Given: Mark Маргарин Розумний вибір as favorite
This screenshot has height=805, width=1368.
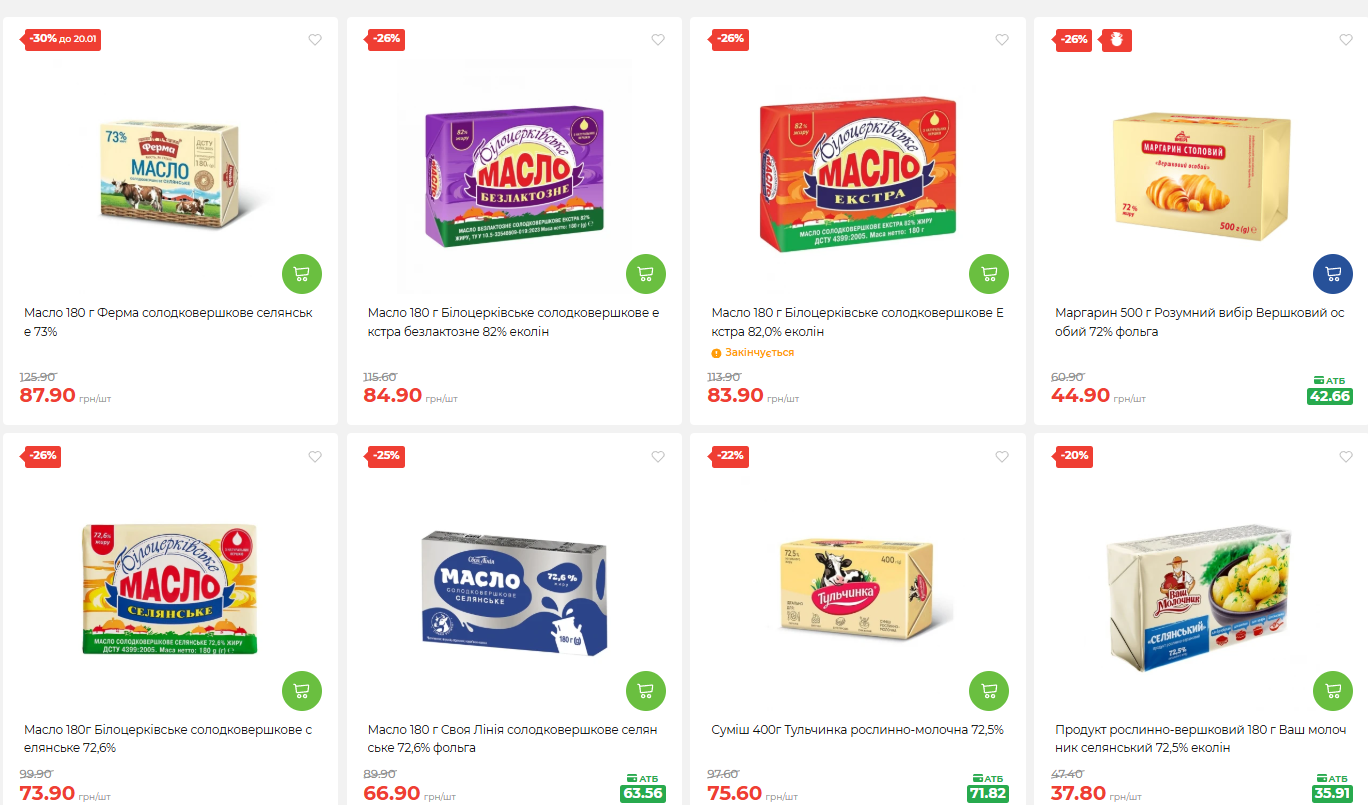Looking at the screenshot, I should pos(1346,40).
